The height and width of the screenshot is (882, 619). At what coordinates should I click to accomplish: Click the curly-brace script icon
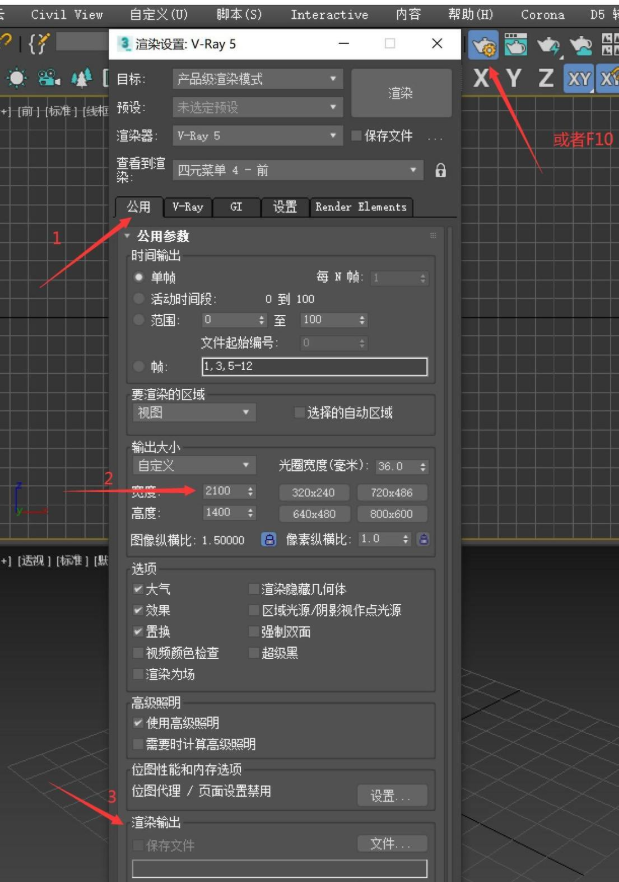pyautogui.click(x=39, y=43)
